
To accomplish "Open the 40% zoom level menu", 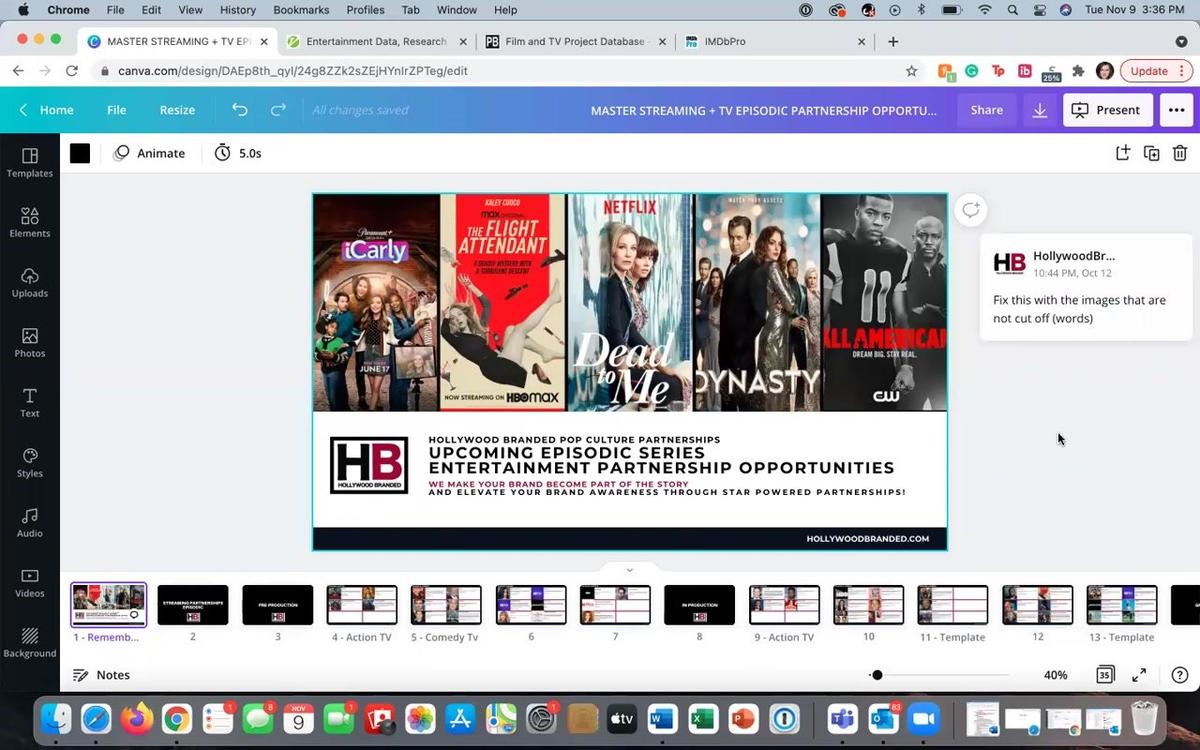I will [x=1055, y=675].
